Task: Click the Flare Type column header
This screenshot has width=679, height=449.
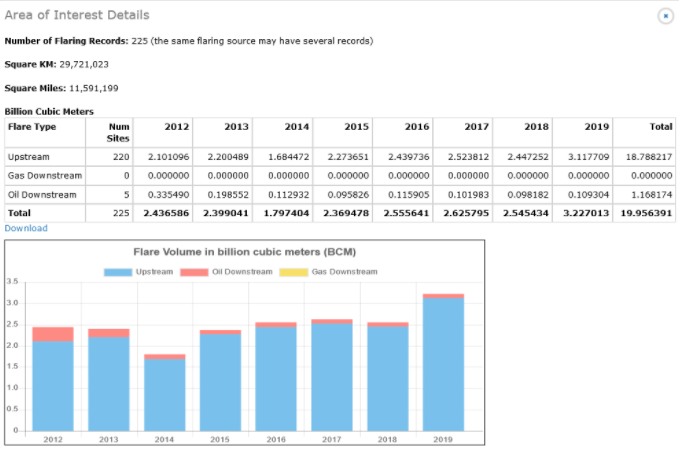Action: 32,127
